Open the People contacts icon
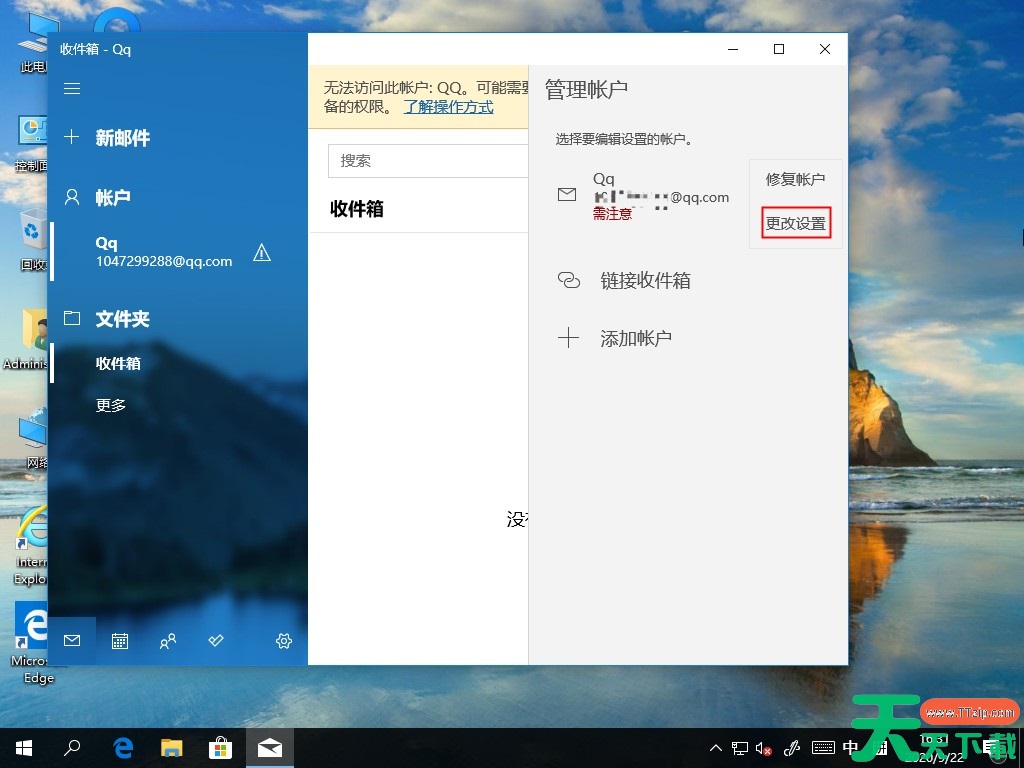This screenshot has width=1024, height=768. [168, 641]
